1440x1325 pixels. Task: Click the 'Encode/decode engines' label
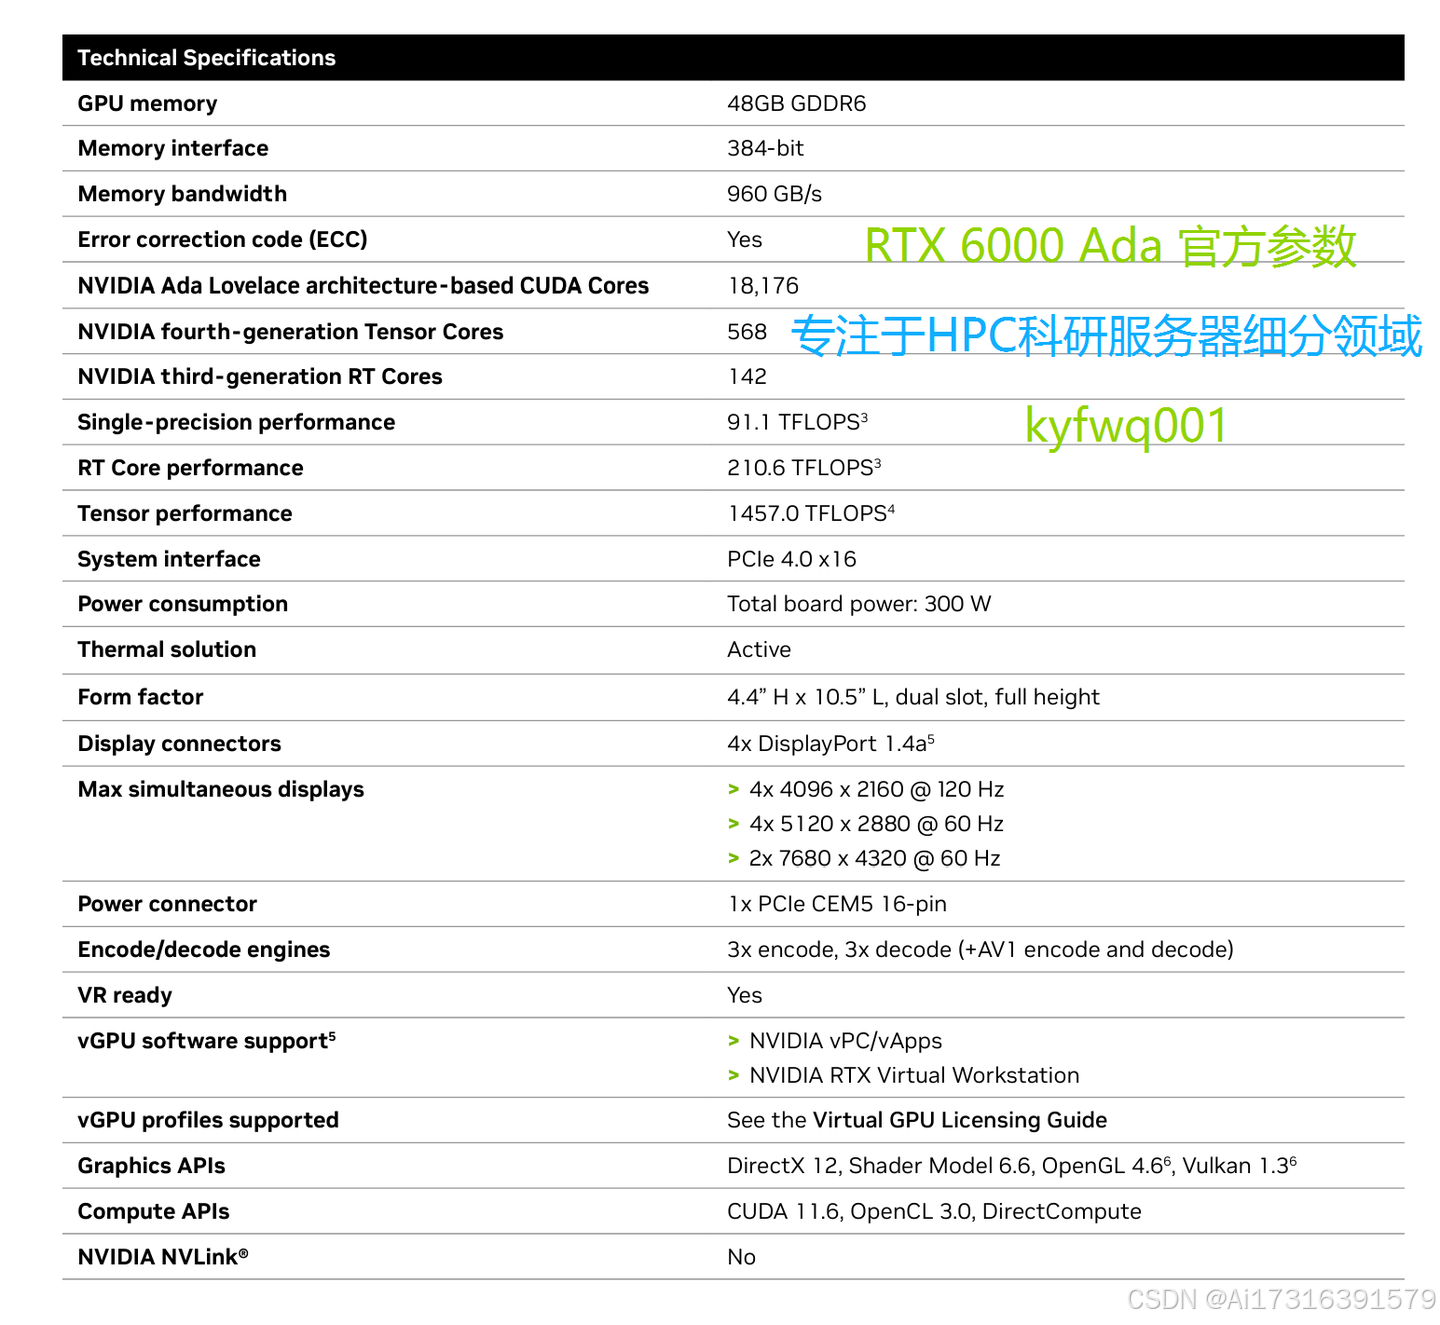pos(204,951)
